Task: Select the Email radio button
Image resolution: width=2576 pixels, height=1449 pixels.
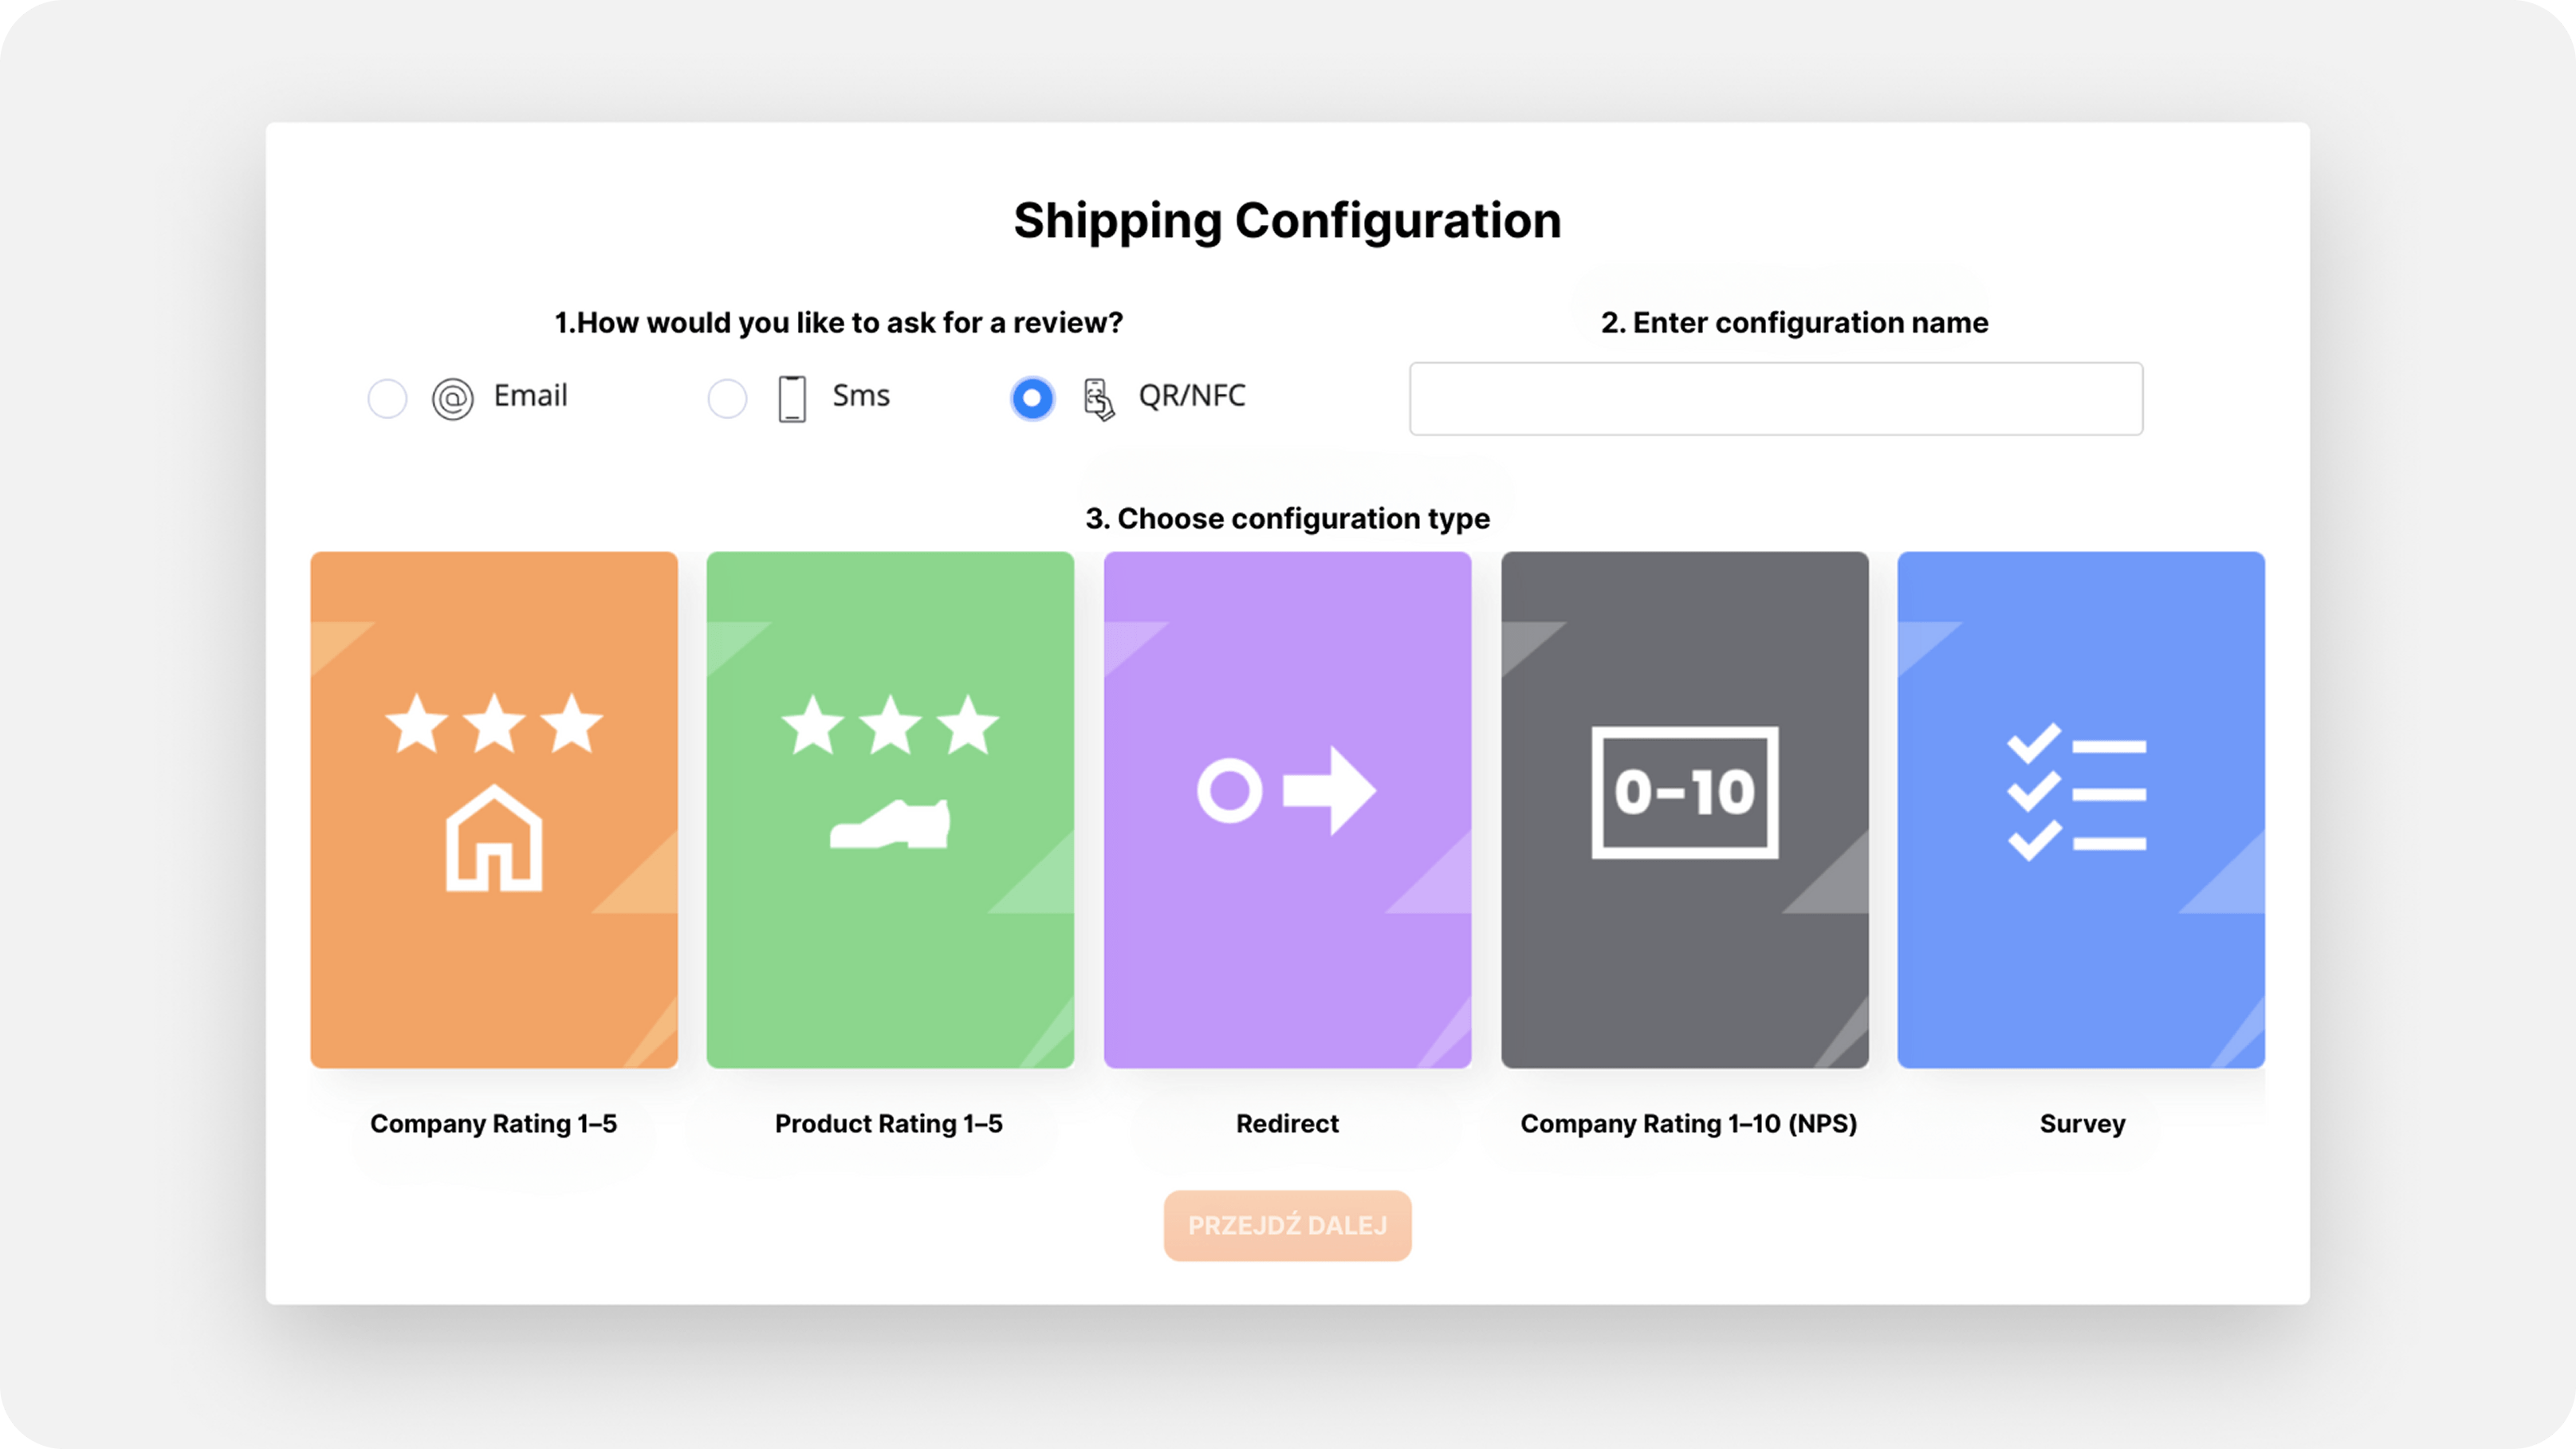Action: [x=387, y=398]
